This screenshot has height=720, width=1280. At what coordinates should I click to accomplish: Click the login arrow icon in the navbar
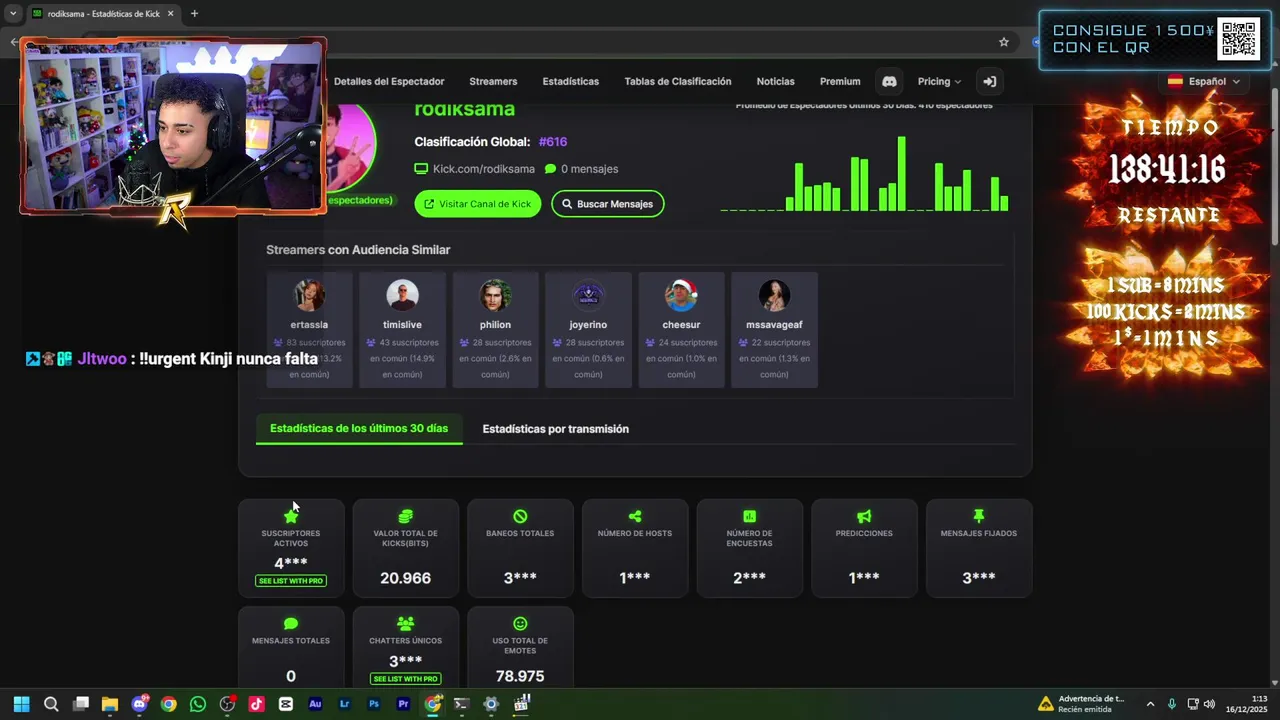(x=989, y=82)
